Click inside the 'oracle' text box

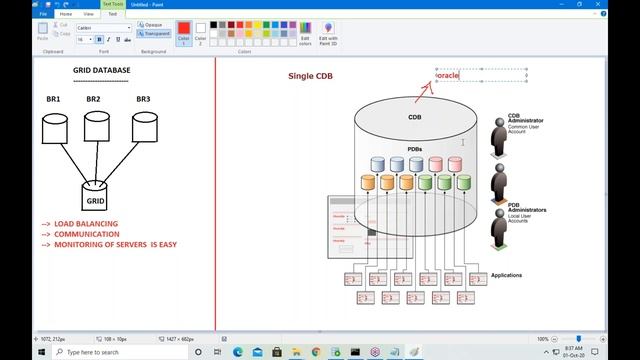tap(482, 76)
